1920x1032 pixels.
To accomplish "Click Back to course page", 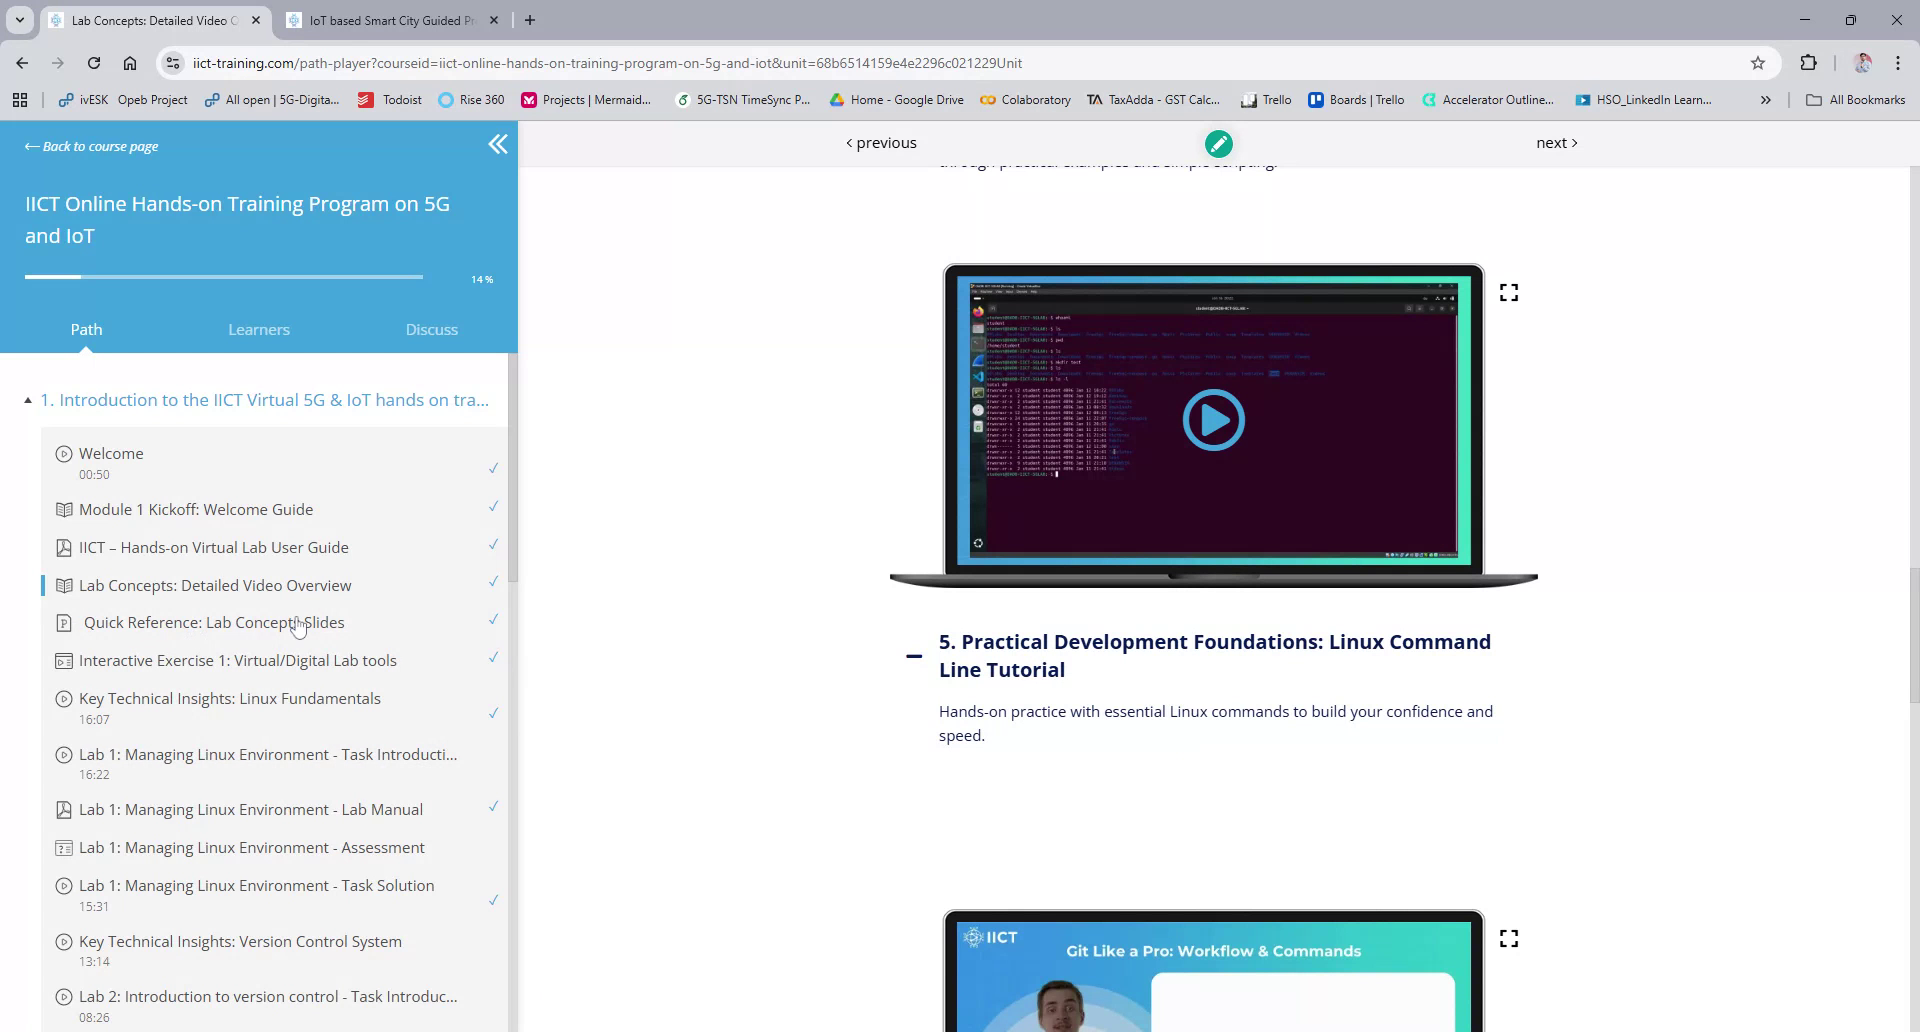I will (x=91, y=146).
